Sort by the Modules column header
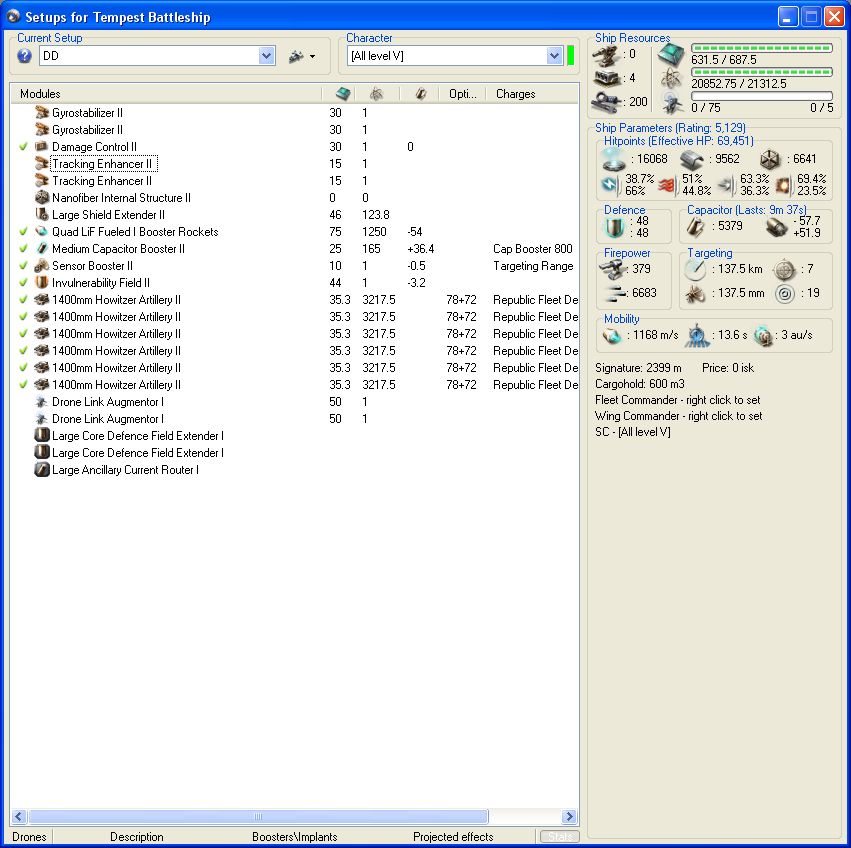 pos(166,94)
